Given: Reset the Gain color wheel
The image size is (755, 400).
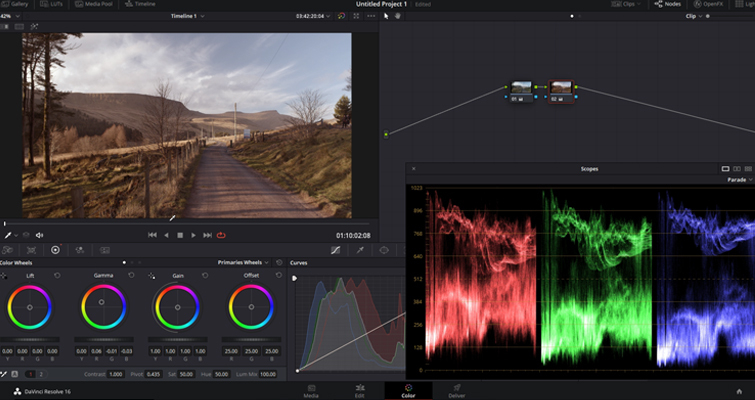Looking at the screenshot, I should coord(205,275).
